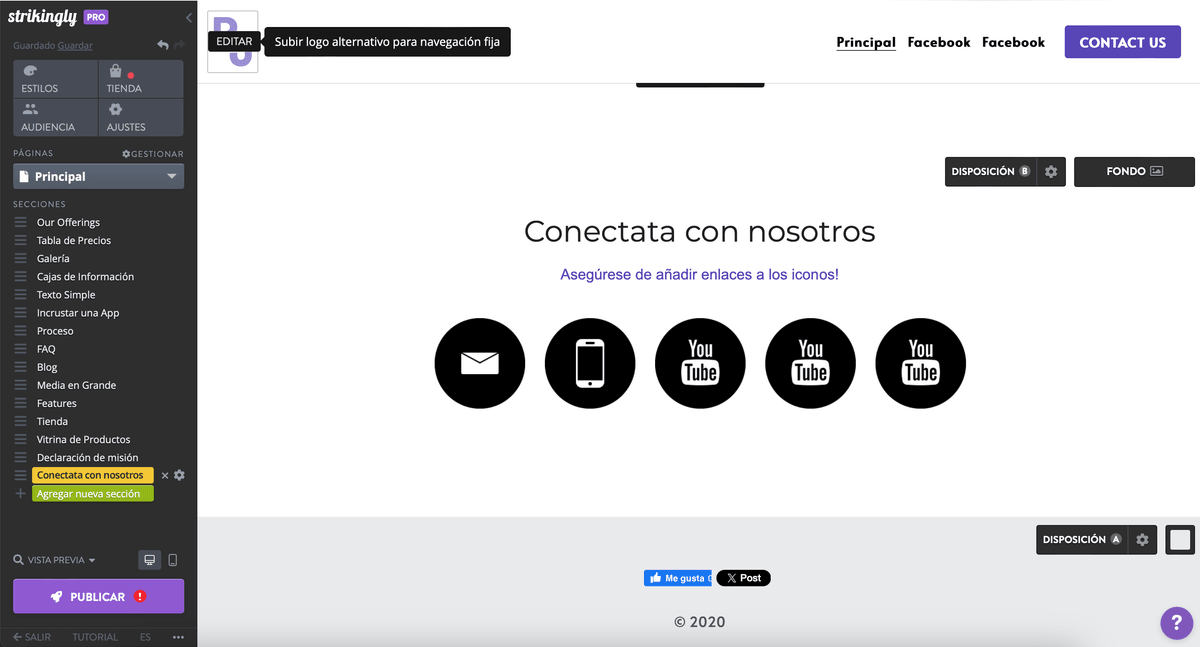Select the Tienda section in list
Viewport: 1200px width, 647px height.
[52, 421]
